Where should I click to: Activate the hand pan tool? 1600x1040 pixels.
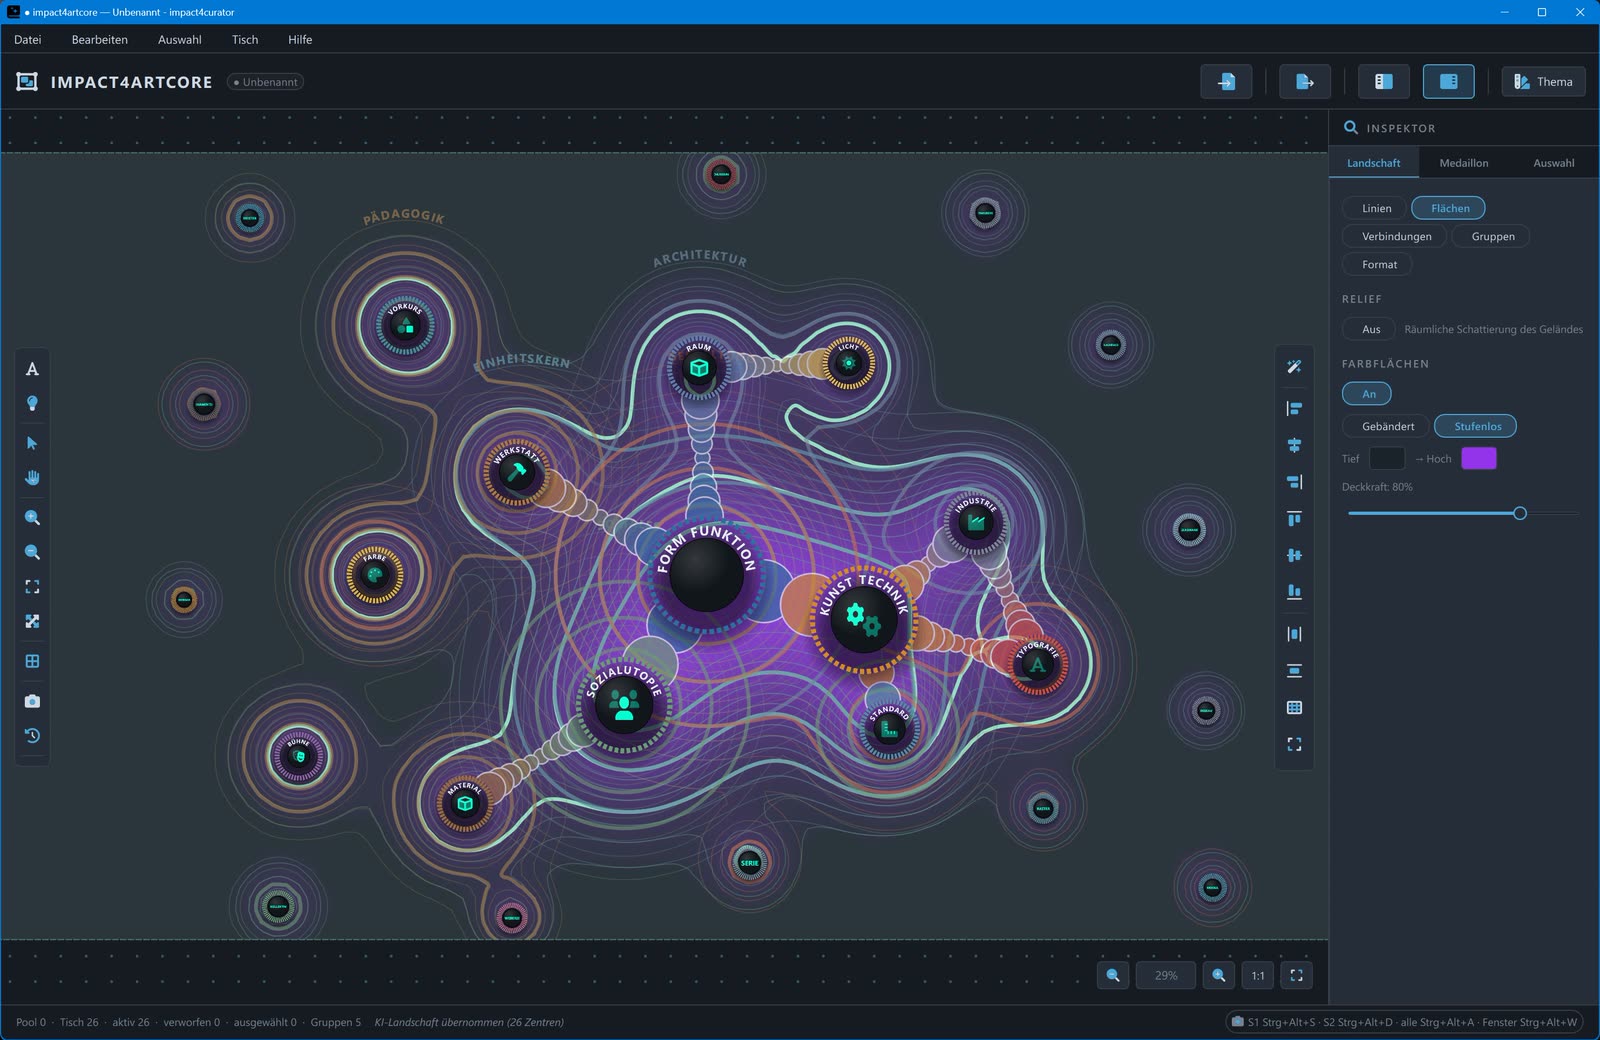point(32,478)
